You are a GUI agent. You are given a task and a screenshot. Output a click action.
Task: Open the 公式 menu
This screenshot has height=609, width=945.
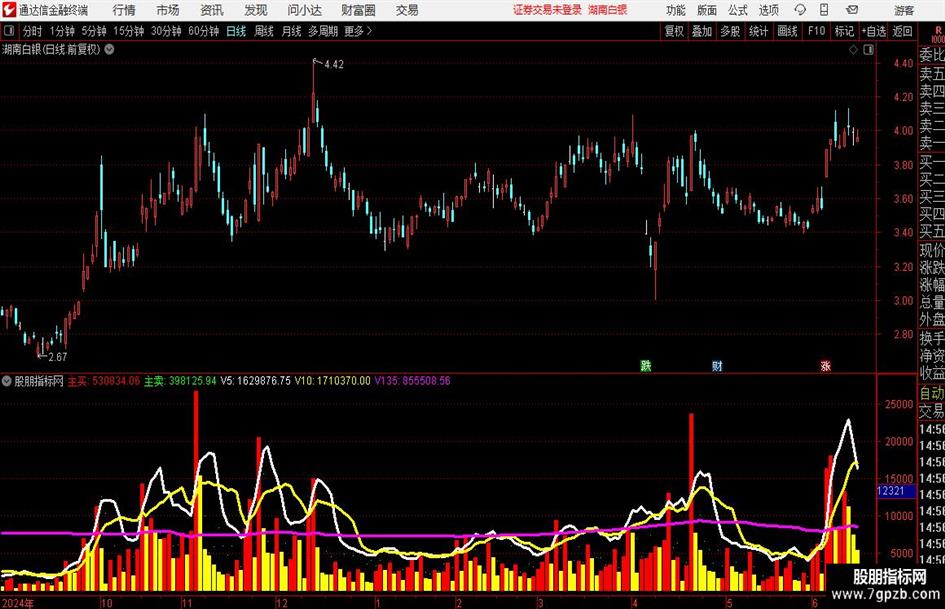point(738,10)
